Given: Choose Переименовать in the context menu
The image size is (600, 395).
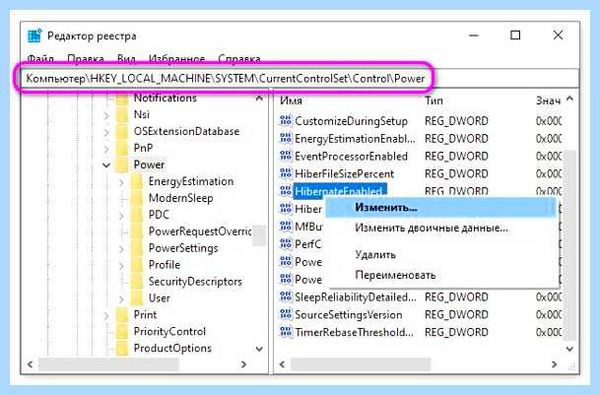Looking at the screenshot, I should pos(441,275).
